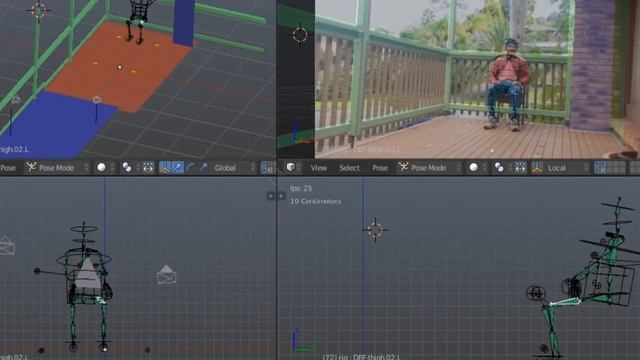This screenshot has width=640, height=360.
Task: Enable the rotate manipulator arc in left header
Action: [190, 168]
